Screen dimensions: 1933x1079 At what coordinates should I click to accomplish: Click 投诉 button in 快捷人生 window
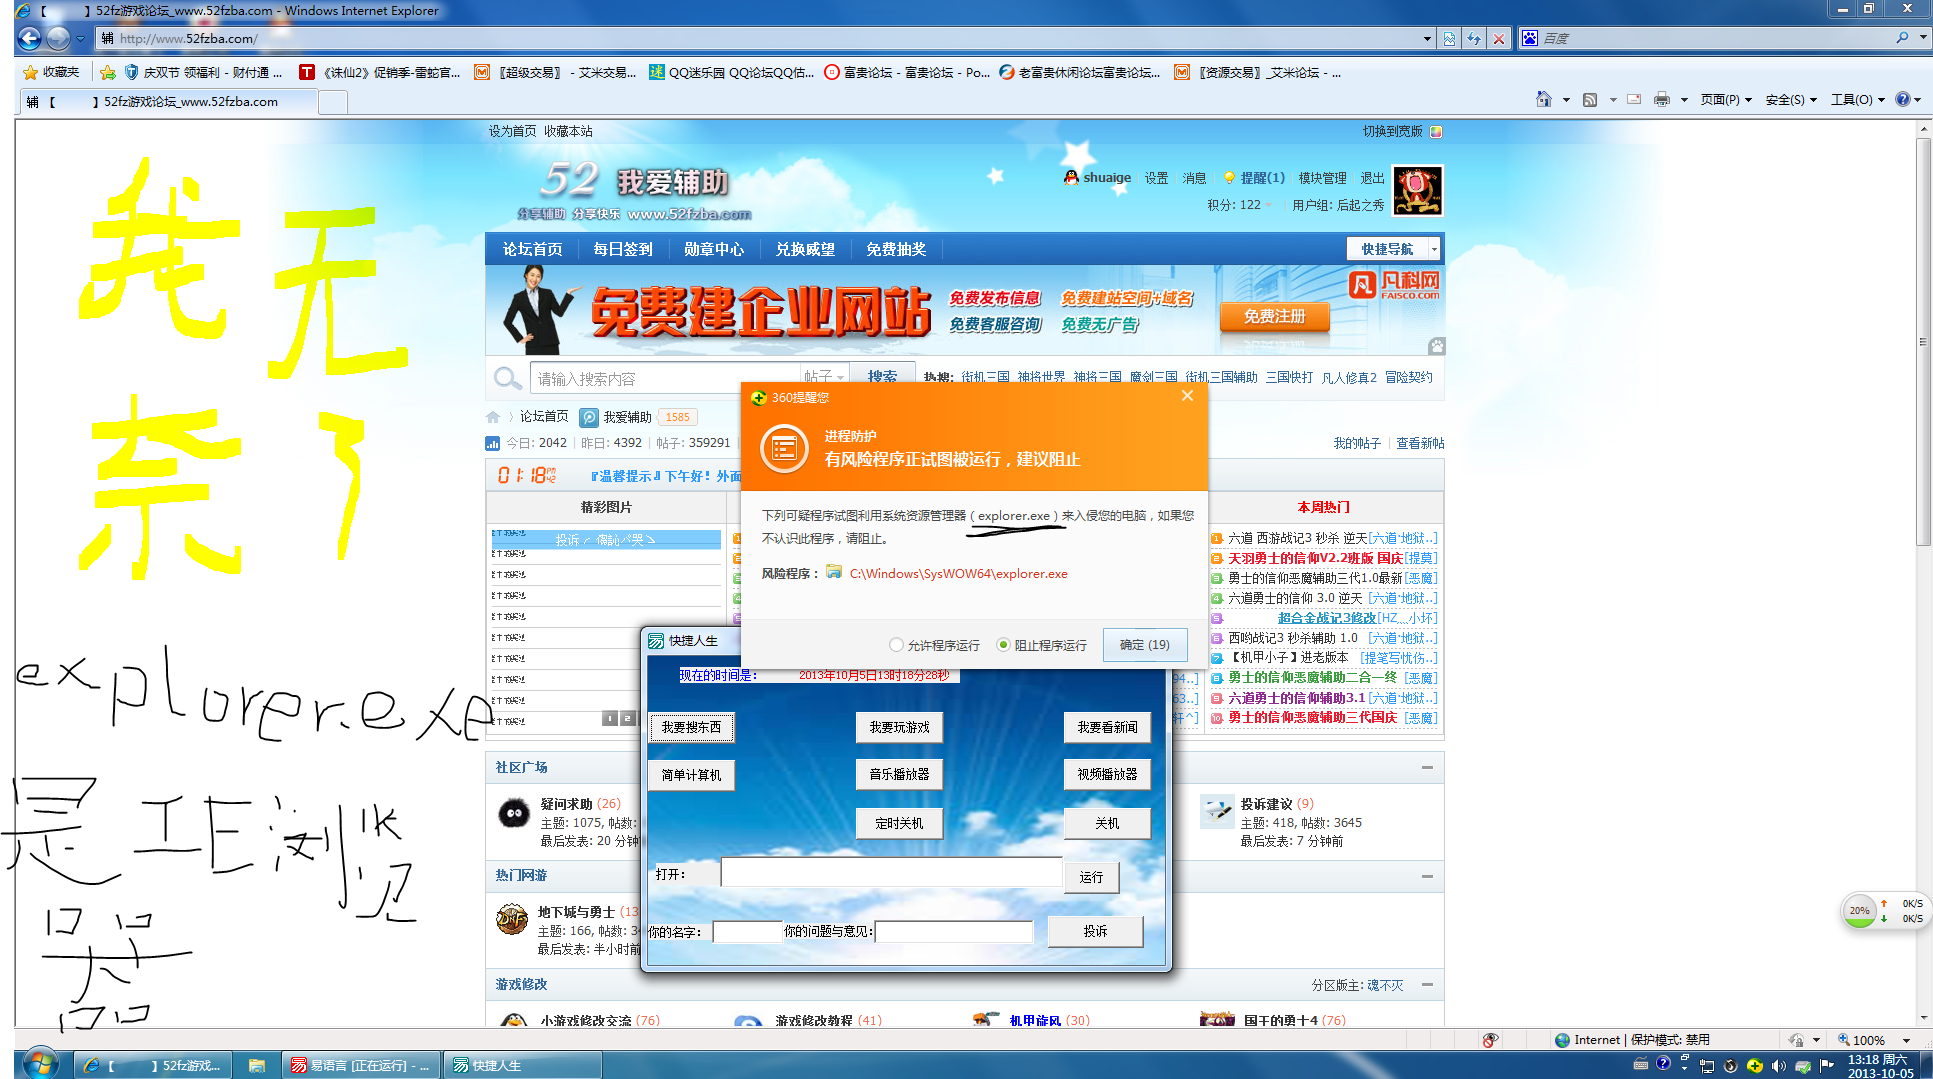pos(1095,931)
